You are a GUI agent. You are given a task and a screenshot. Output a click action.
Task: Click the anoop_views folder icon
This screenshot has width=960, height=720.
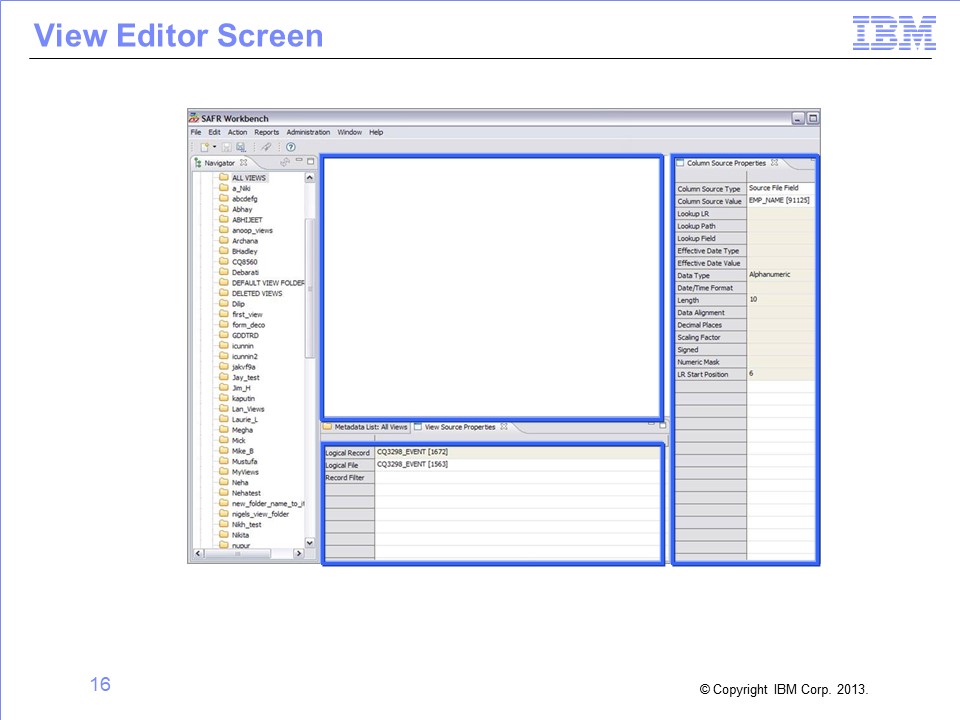(223, 230)
